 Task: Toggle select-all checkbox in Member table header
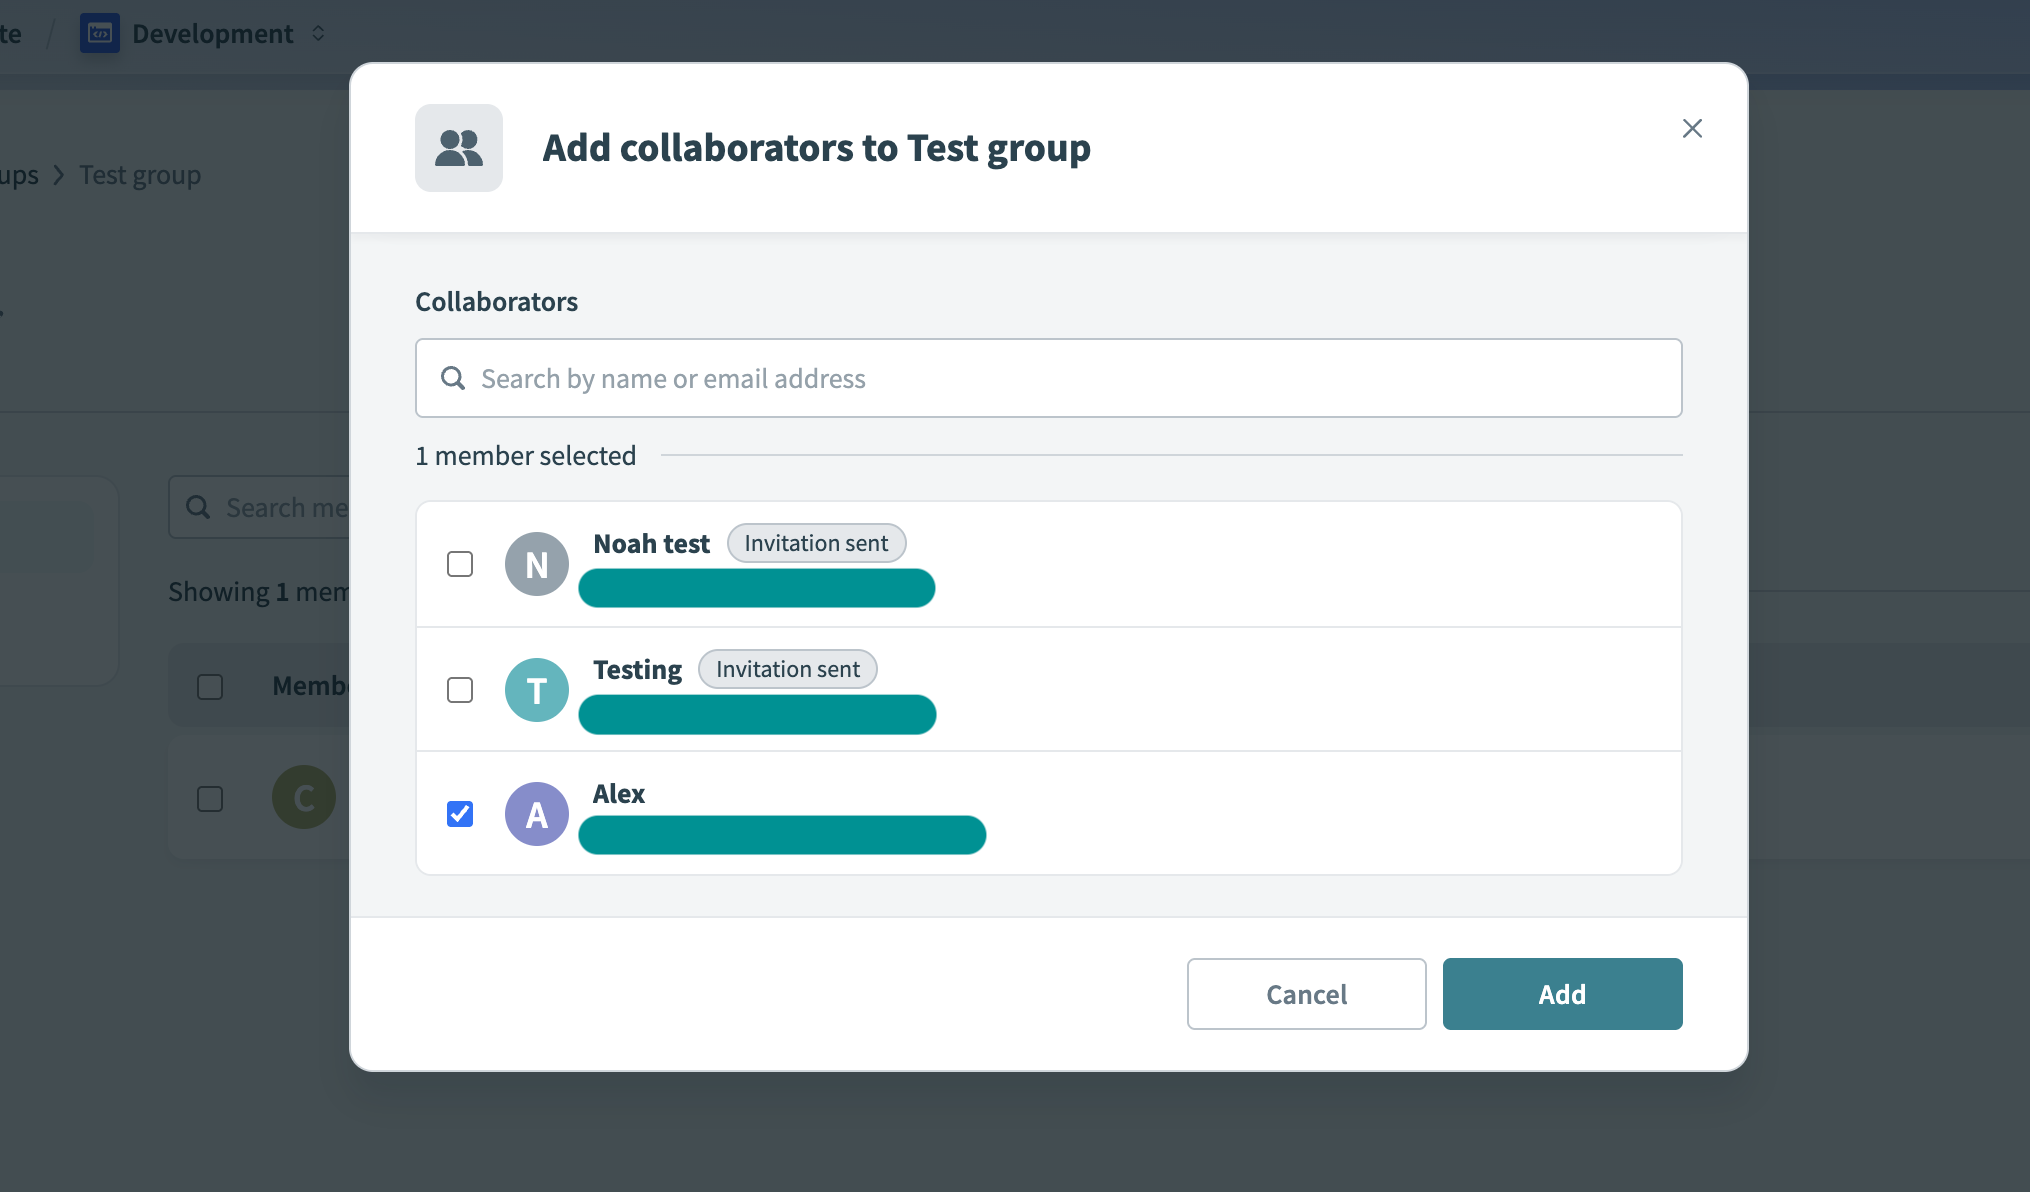coord(210,687)
